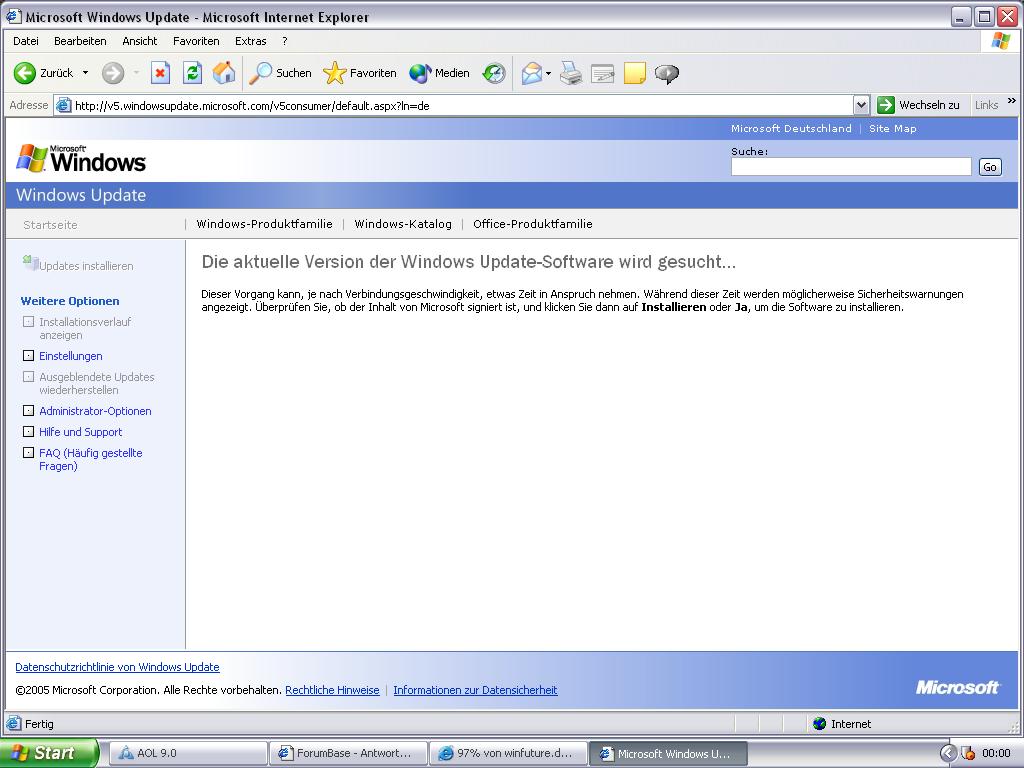Open browsing history clock icon
This screenshot has width=1024, height=768.
(494, 73)
